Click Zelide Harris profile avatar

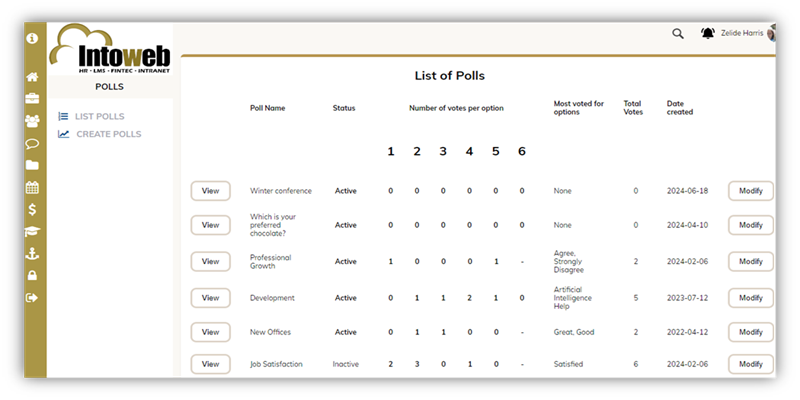point(771,34)
